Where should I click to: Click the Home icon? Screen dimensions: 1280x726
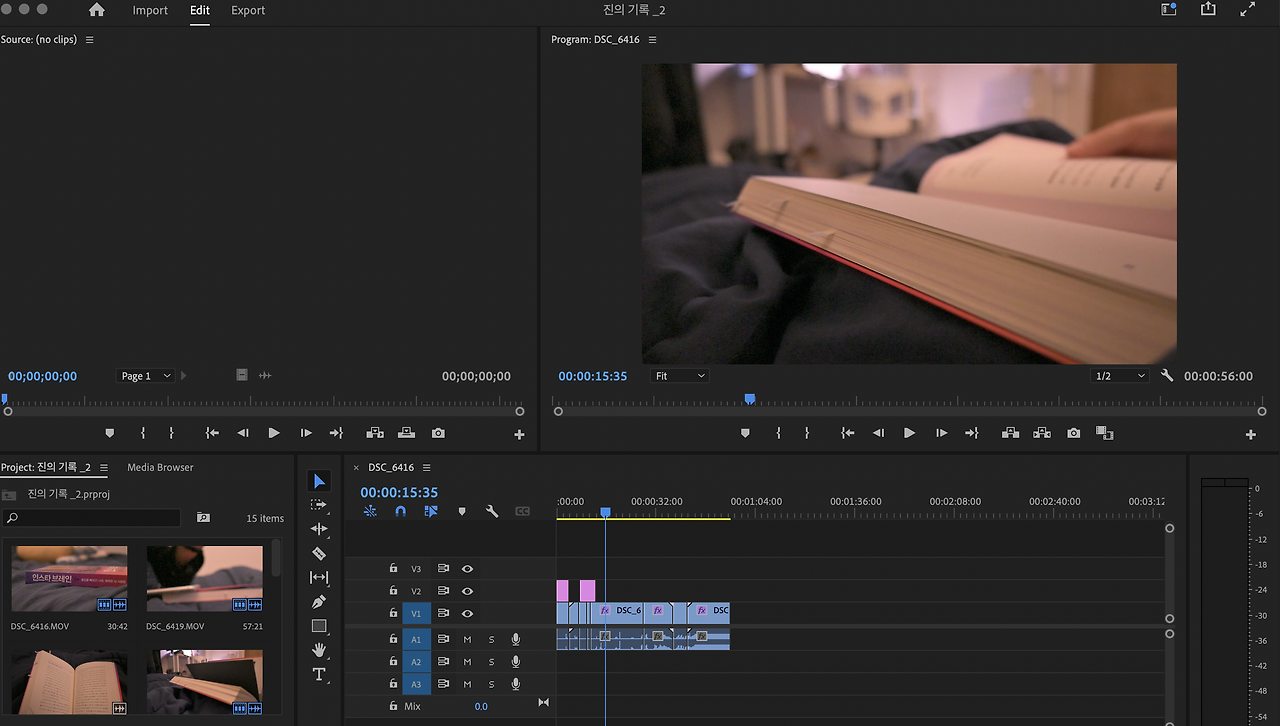click(x=96, y=10)
